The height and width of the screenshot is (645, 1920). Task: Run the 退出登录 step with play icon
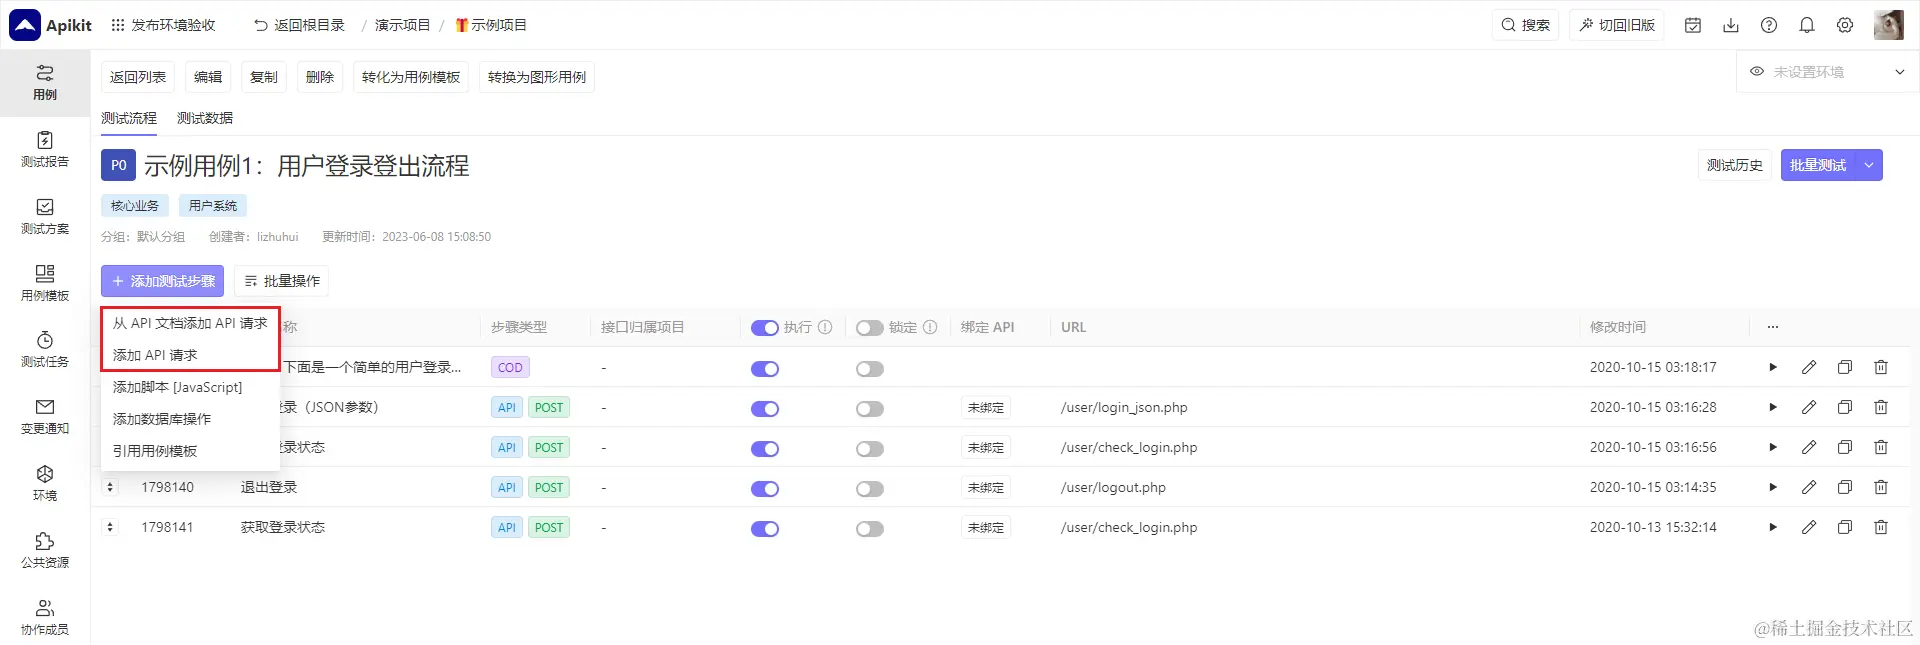pos(1773,487)
